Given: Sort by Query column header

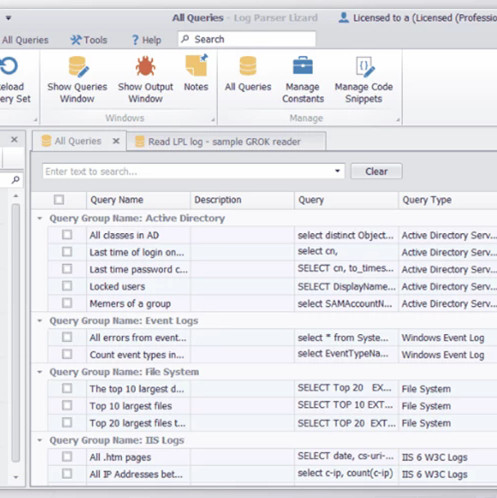Looking at the screenshot, I should point(346,200).
